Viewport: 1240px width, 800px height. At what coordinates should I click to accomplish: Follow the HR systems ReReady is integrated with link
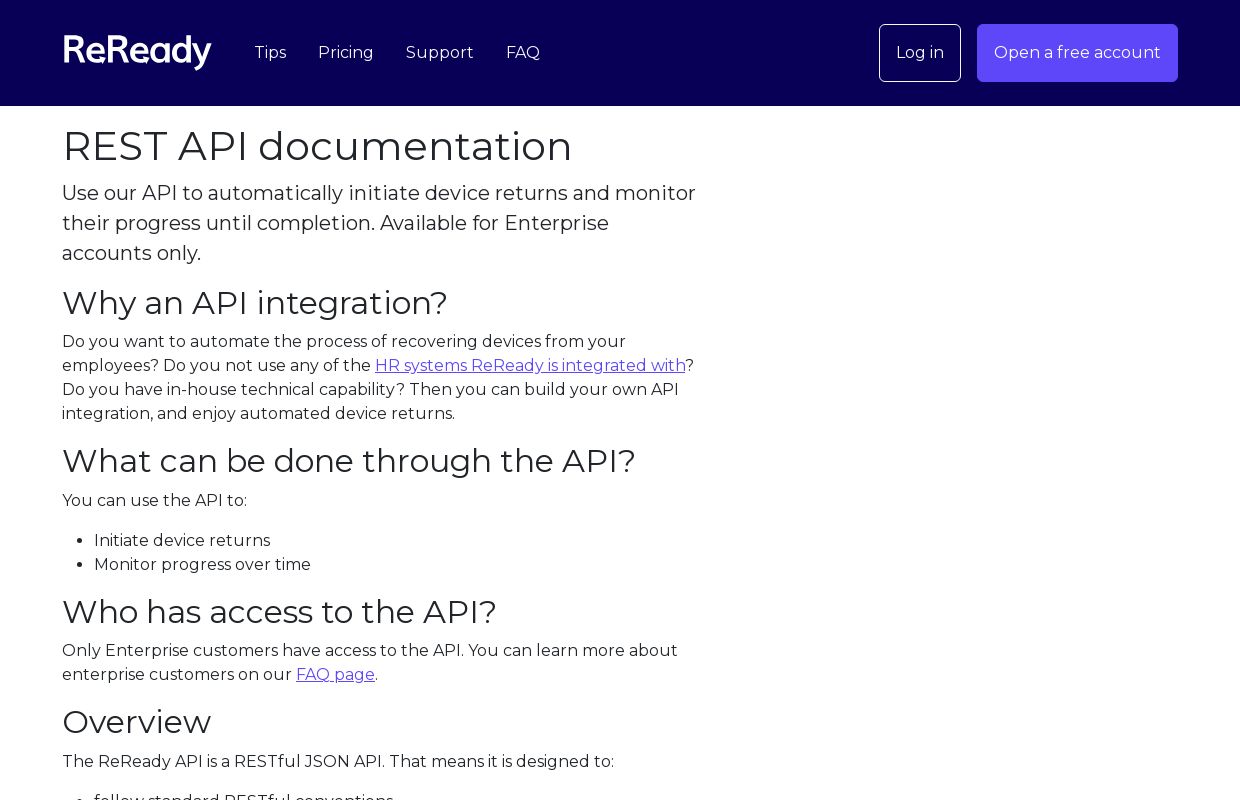click(530, 366)
